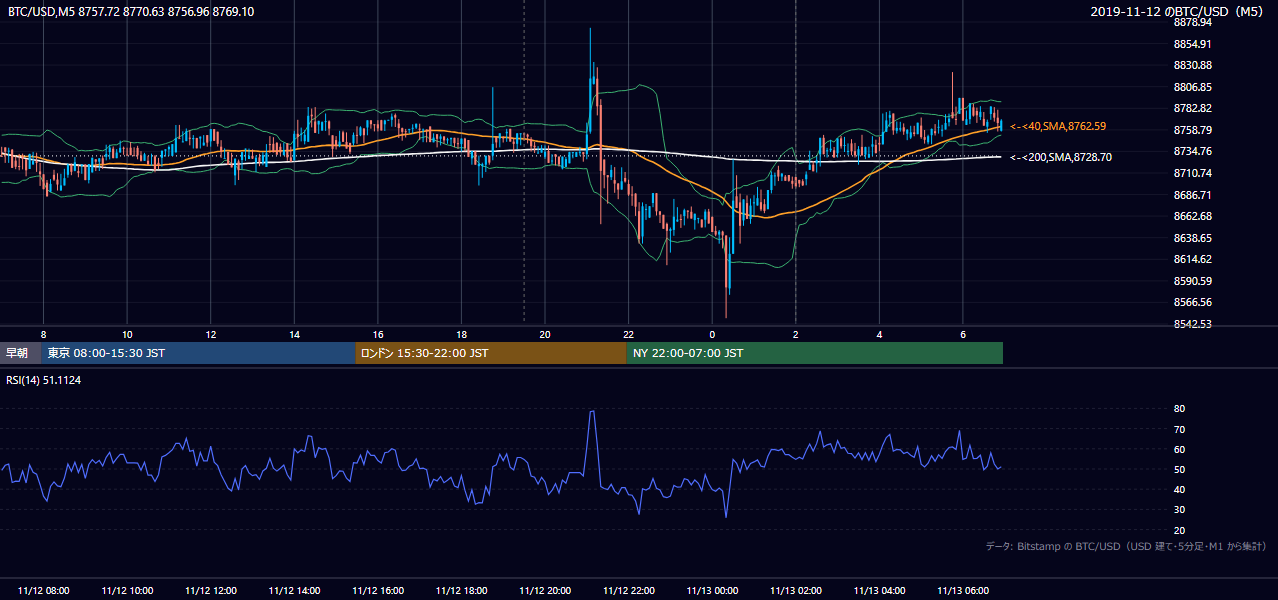The image size is (1278, 600).
Task: Click RSI scale value 40
Action: [1179, 489]
